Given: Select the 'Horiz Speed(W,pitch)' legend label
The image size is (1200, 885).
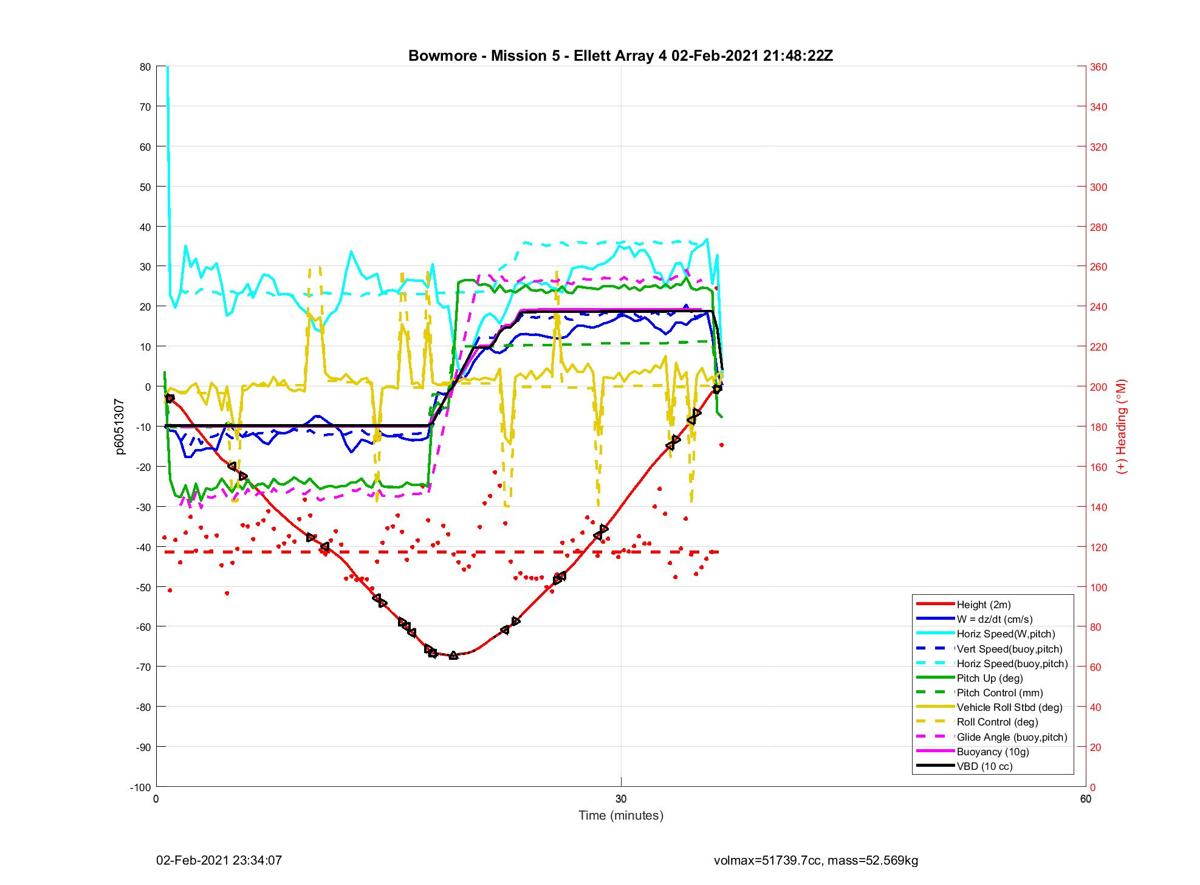Looking at the screenshot, I should pyautogui.click(x=1005, y=634).
